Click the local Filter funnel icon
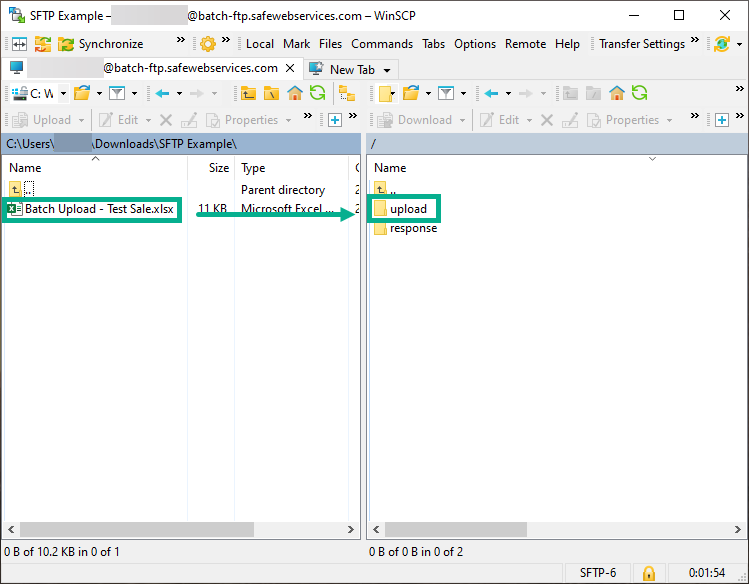Screen dimensions: 749x584 click(117, 93)
